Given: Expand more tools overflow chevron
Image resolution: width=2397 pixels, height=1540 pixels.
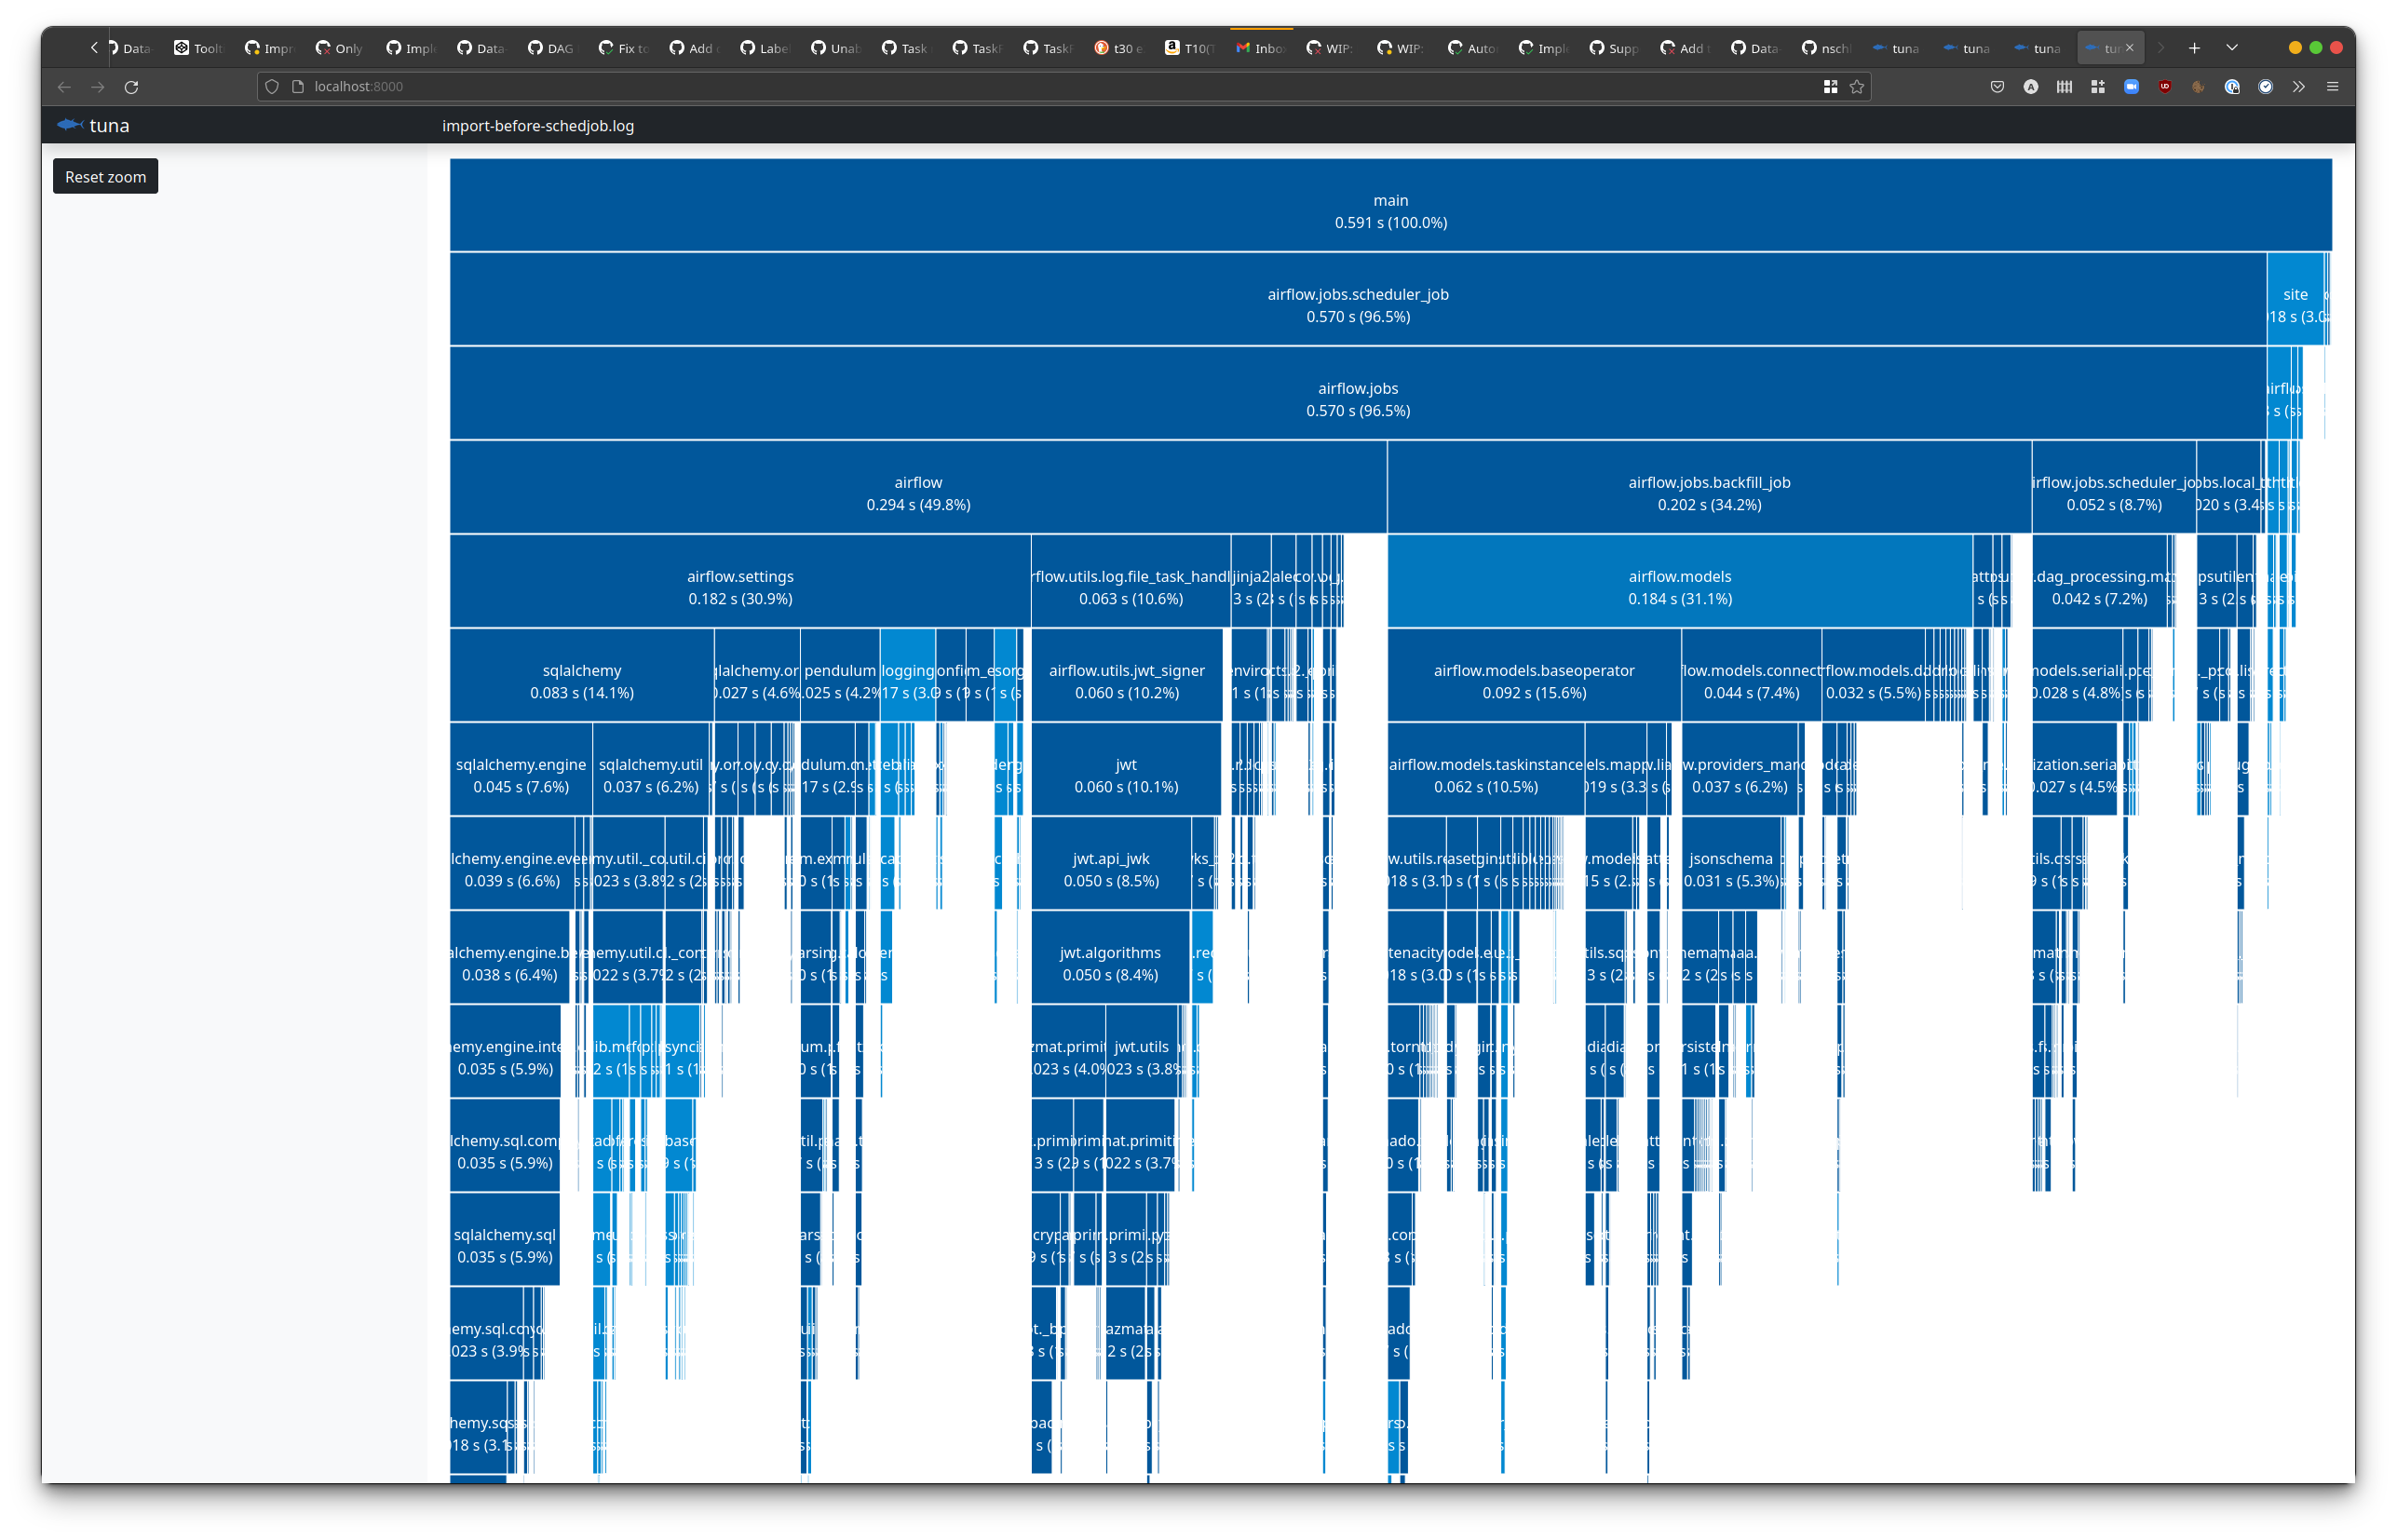Looking at the screenshot, I should [2299, 87].
